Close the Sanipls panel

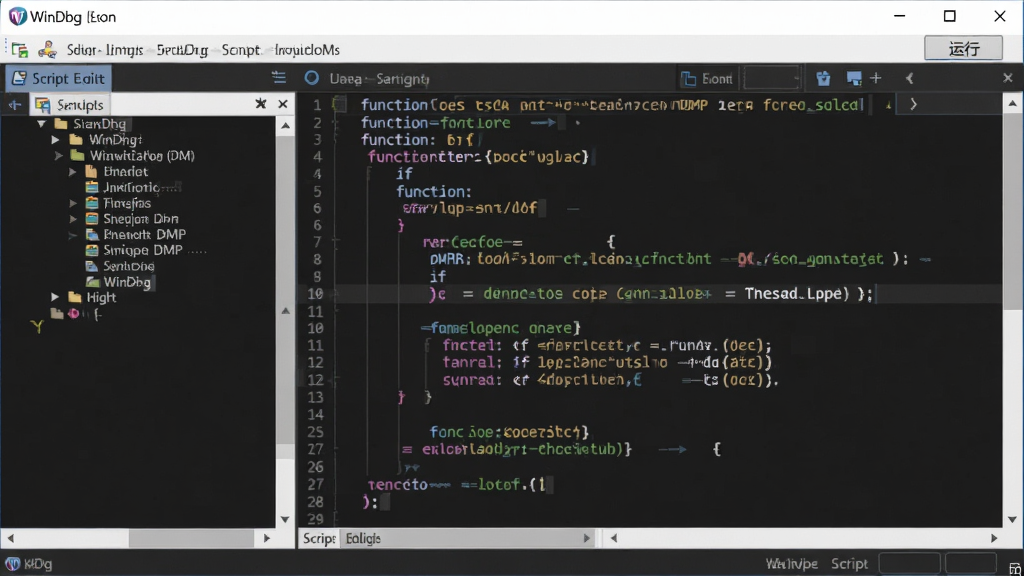[x=283, y=104]
